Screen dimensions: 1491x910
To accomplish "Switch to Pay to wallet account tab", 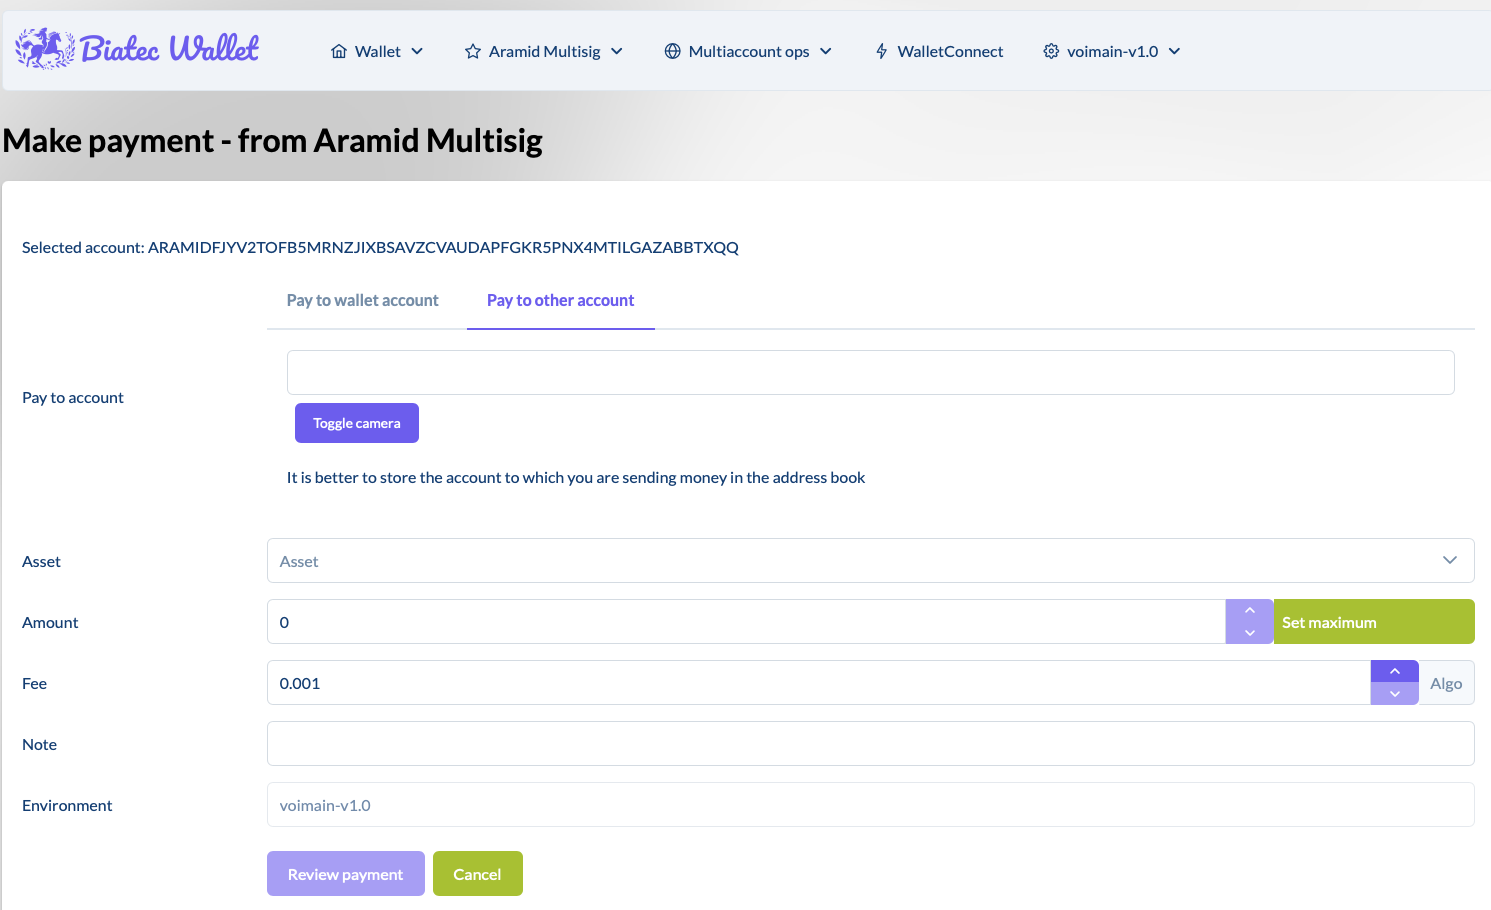I will [362, 300].
